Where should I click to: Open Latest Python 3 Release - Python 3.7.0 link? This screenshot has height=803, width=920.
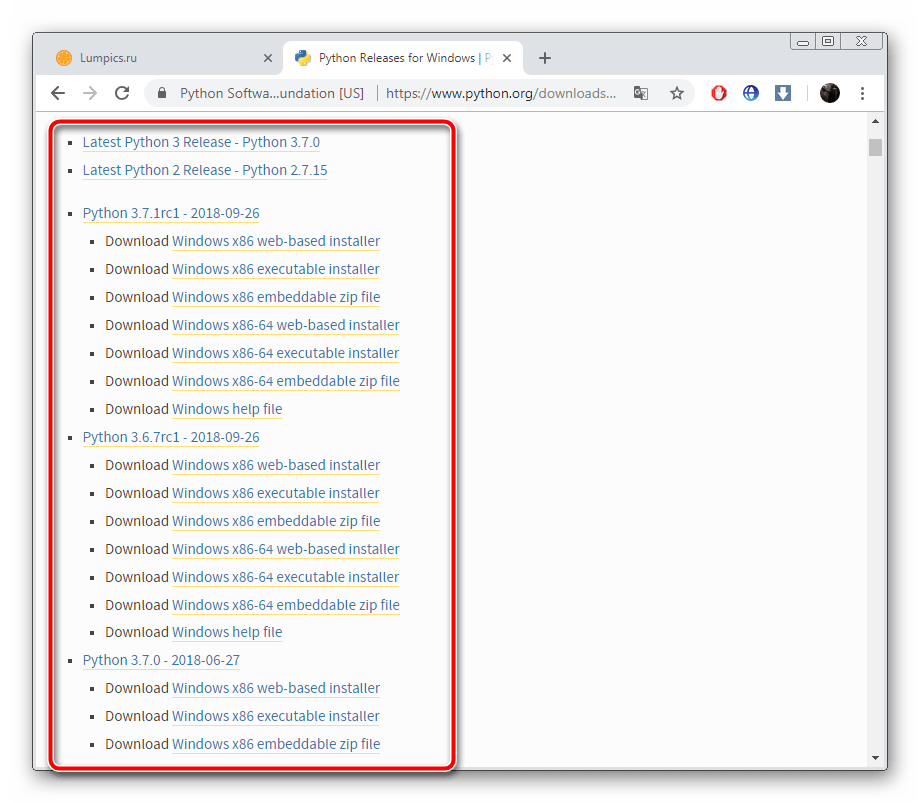click(x=201, y=143)
